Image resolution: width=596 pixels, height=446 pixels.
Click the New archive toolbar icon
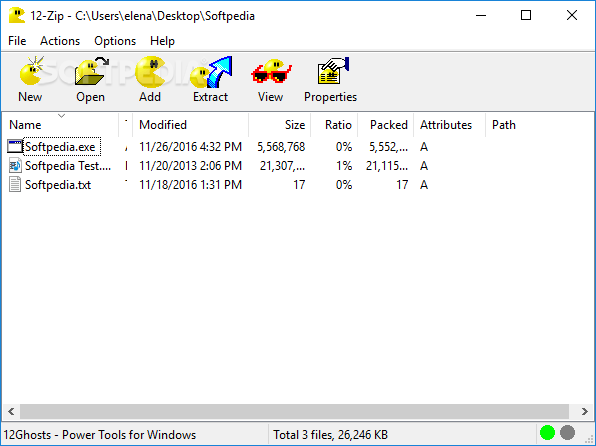[x=31, y=71]
